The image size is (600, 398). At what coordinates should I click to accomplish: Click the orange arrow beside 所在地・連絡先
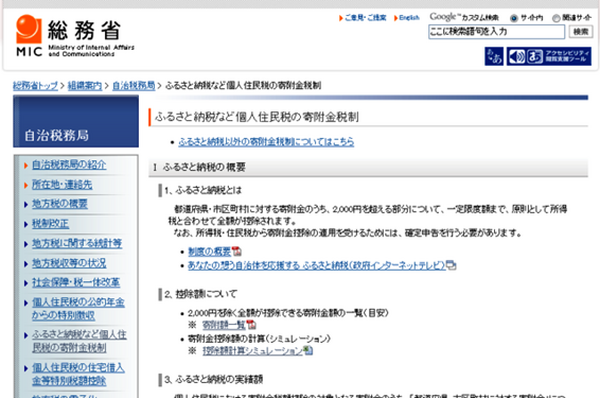tap(26, 185)
